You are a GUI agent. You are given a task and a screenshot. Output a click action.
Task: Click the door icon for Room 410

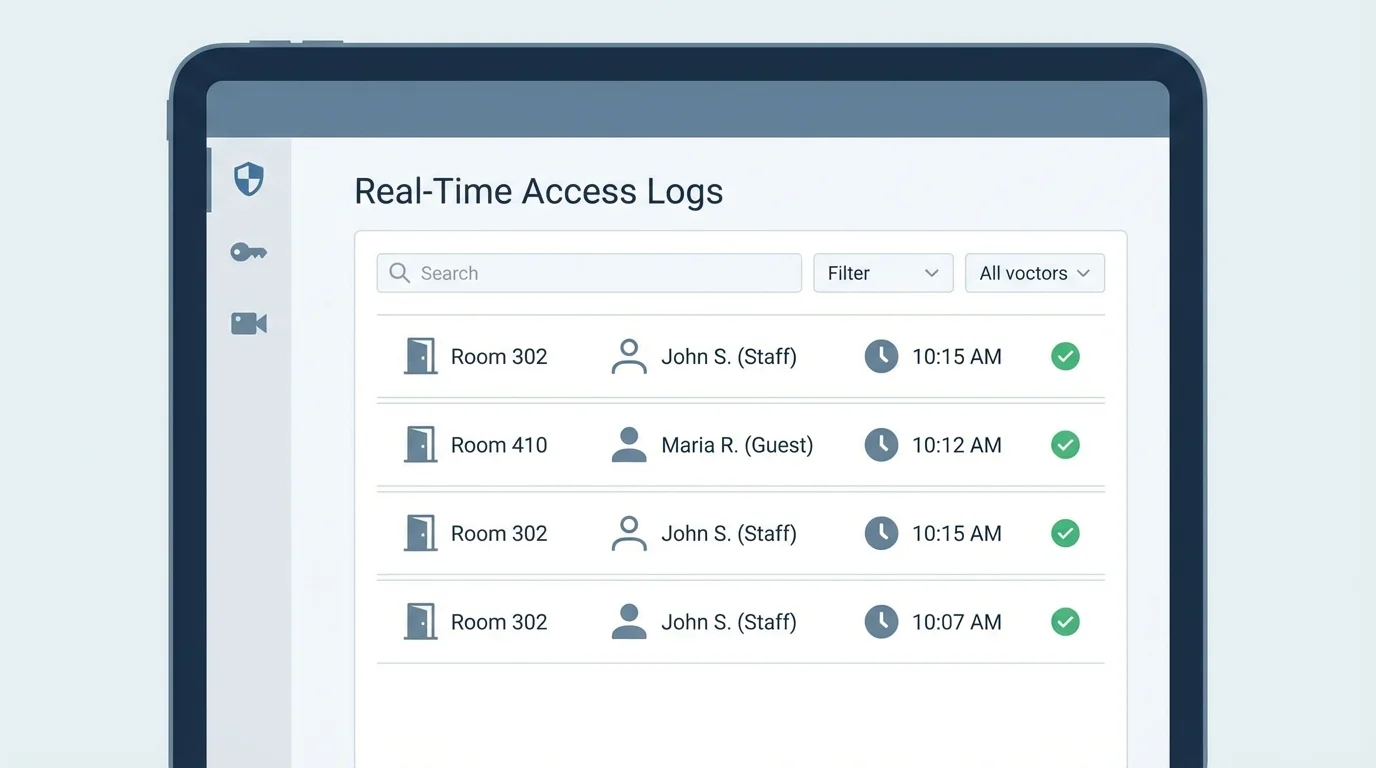[420, 444]
